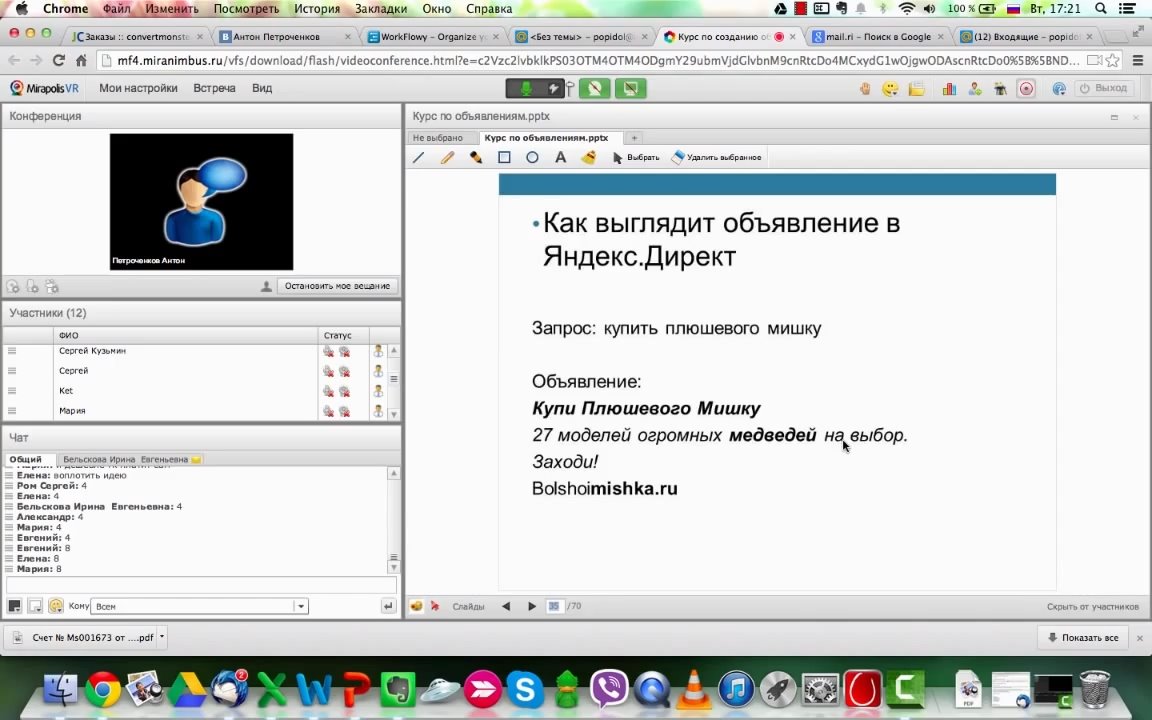Click the white chat options icon

click(35, 606)
